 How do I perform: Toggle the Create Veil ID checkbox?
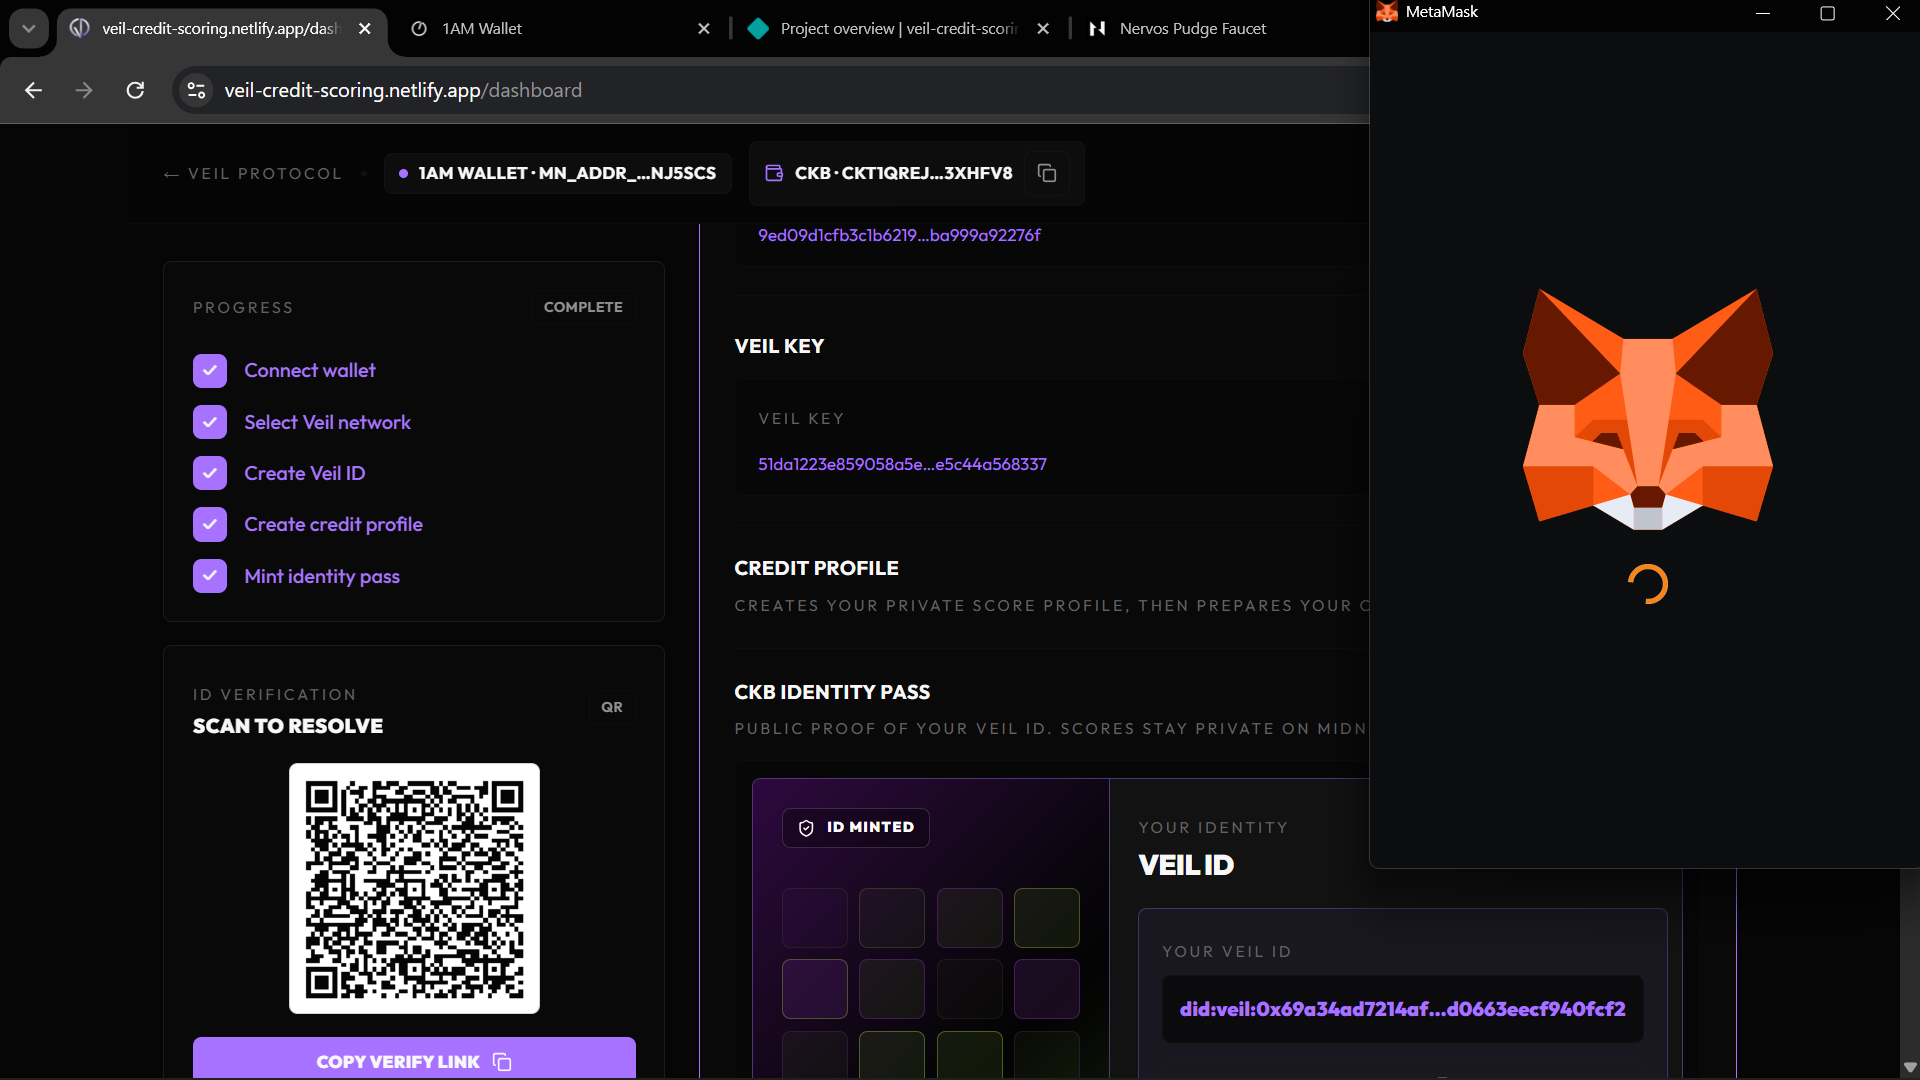pyautogui.click(x=210, y=473)
